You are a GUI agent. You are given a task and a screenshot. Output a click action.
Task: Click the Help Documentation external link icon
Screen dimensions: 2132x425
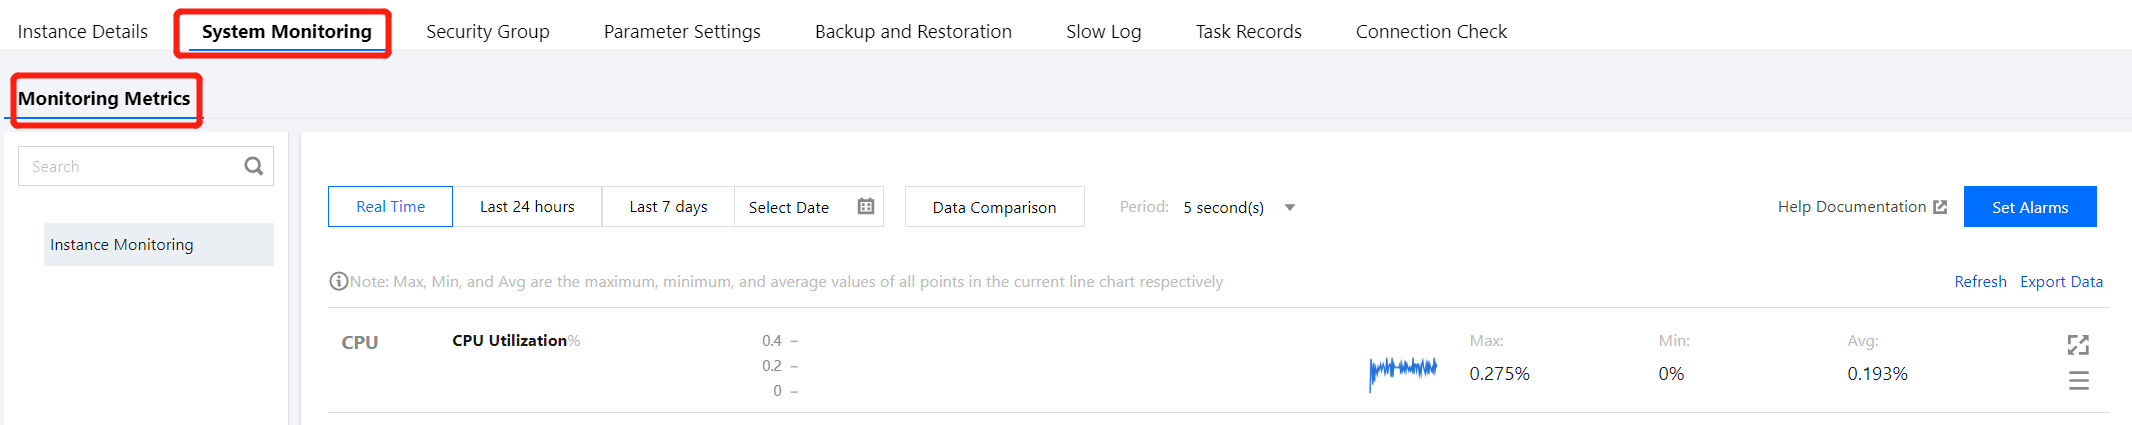(1940, 207)
